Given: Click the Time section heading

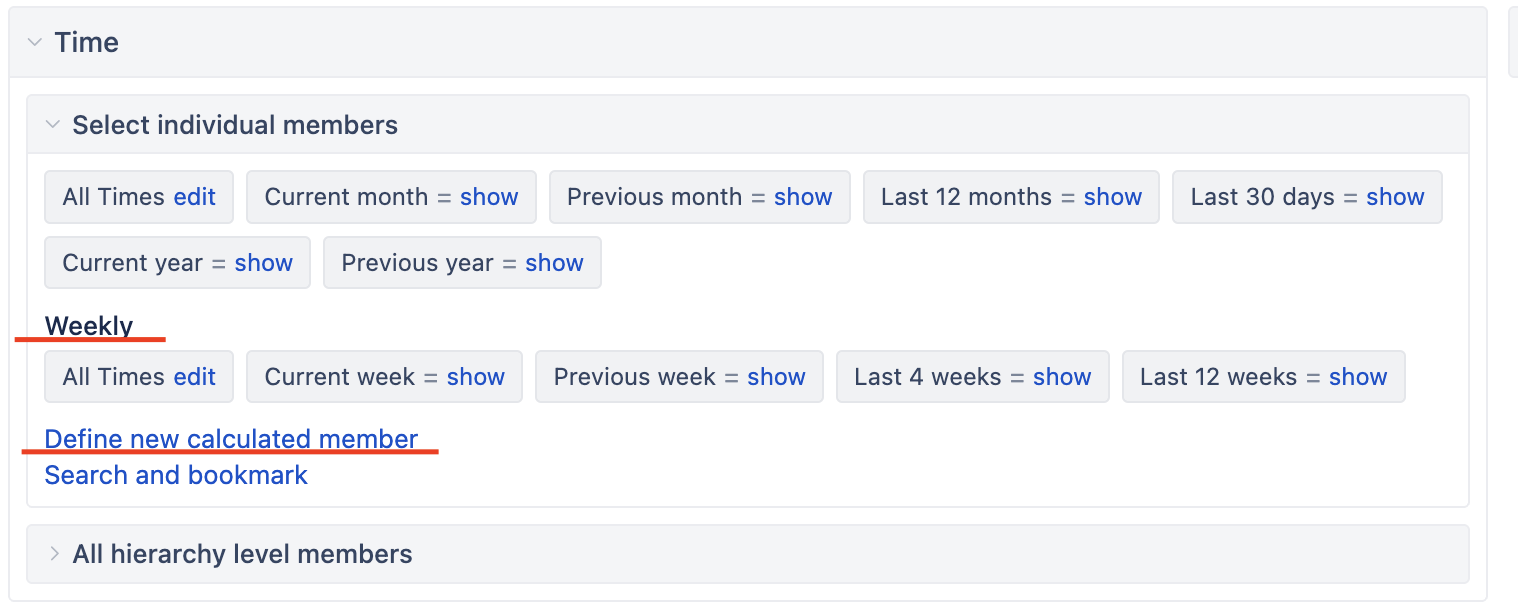Looking at the screenshot, I should 86,43.
